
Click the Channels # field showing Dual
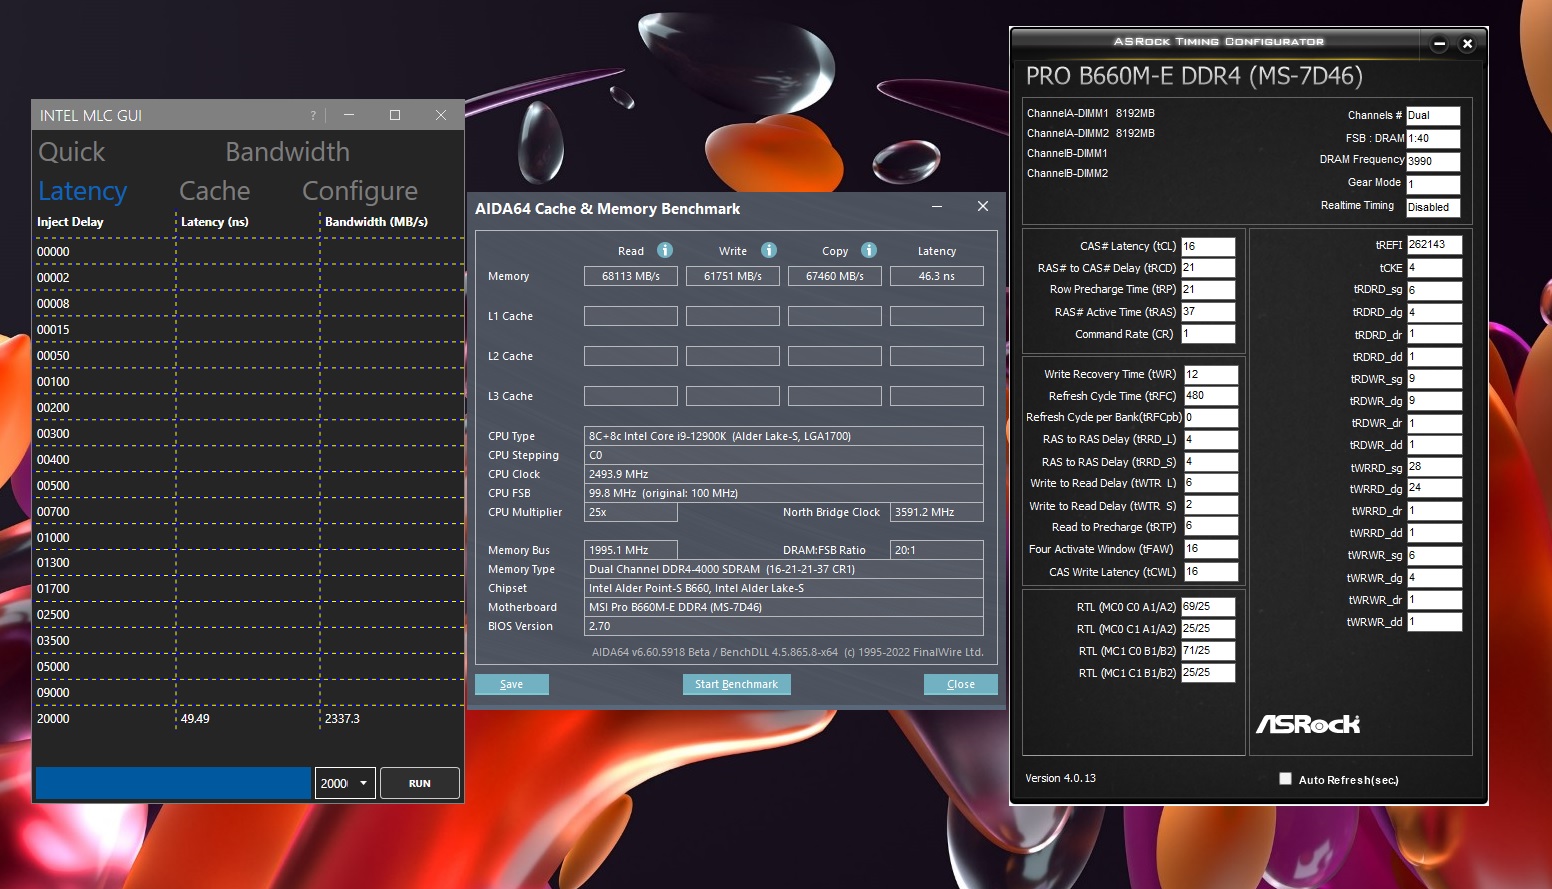[x=1433, y=115]
